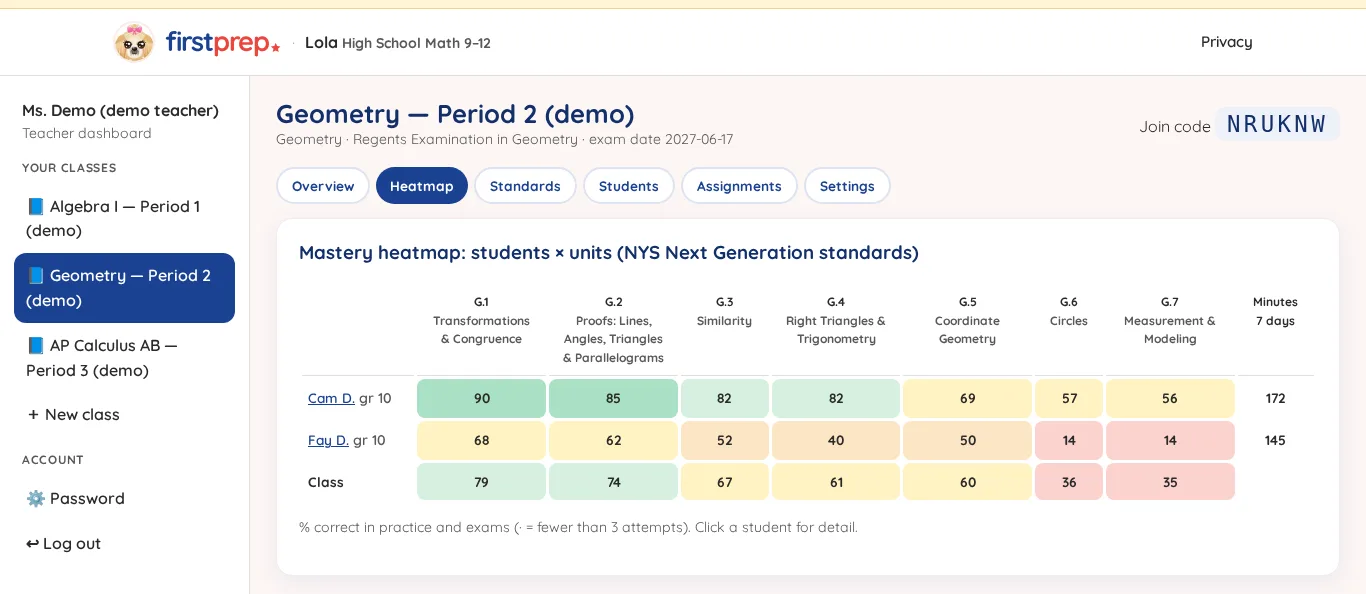This screenshot has height=594, width=1366.
Task: Click Ms. Demo (demo teacher) name
Action: (120, 110)
